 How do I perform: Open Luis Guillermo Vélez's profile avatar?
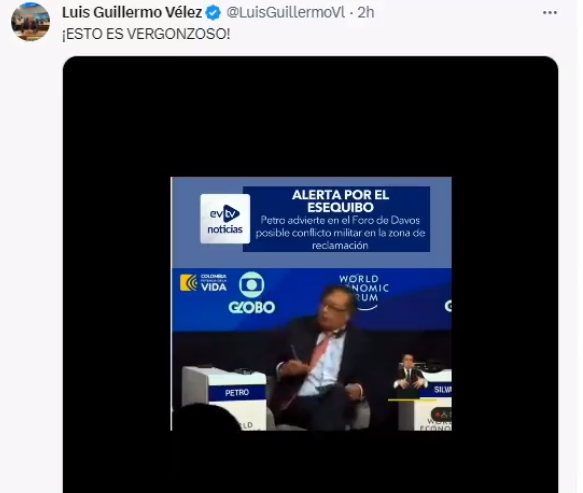coord(30,21)
